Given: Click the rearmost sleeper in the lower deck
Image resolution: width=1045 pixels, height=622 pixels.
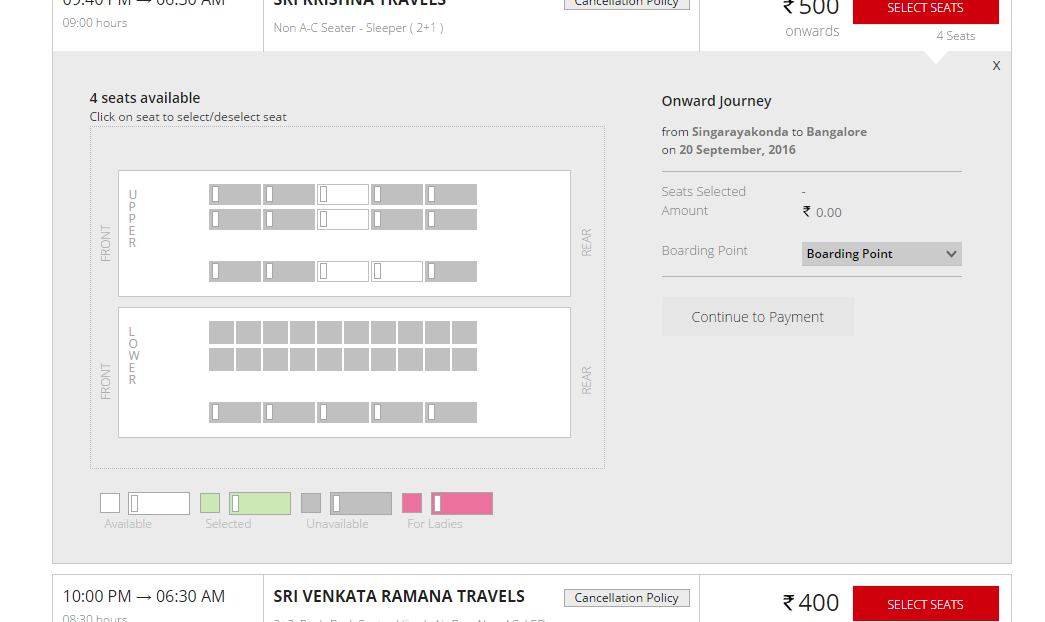Looking at the screenshot, I should coord(451,412).
